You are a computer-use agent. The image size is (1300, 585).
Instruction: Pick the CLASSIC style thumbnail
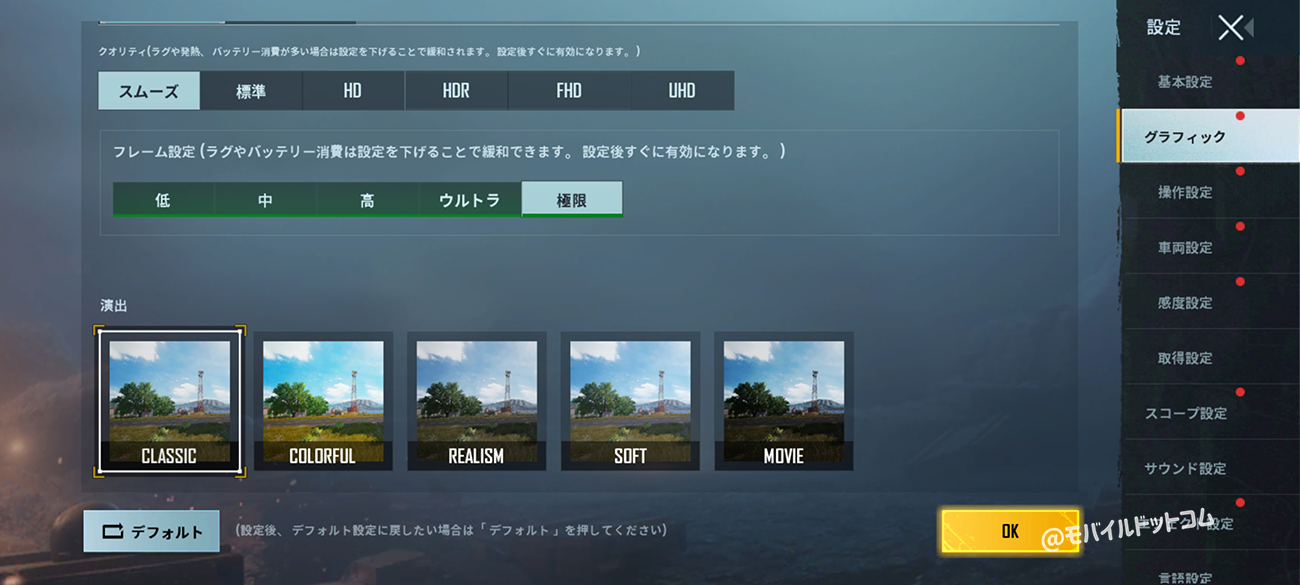(170, 401)
